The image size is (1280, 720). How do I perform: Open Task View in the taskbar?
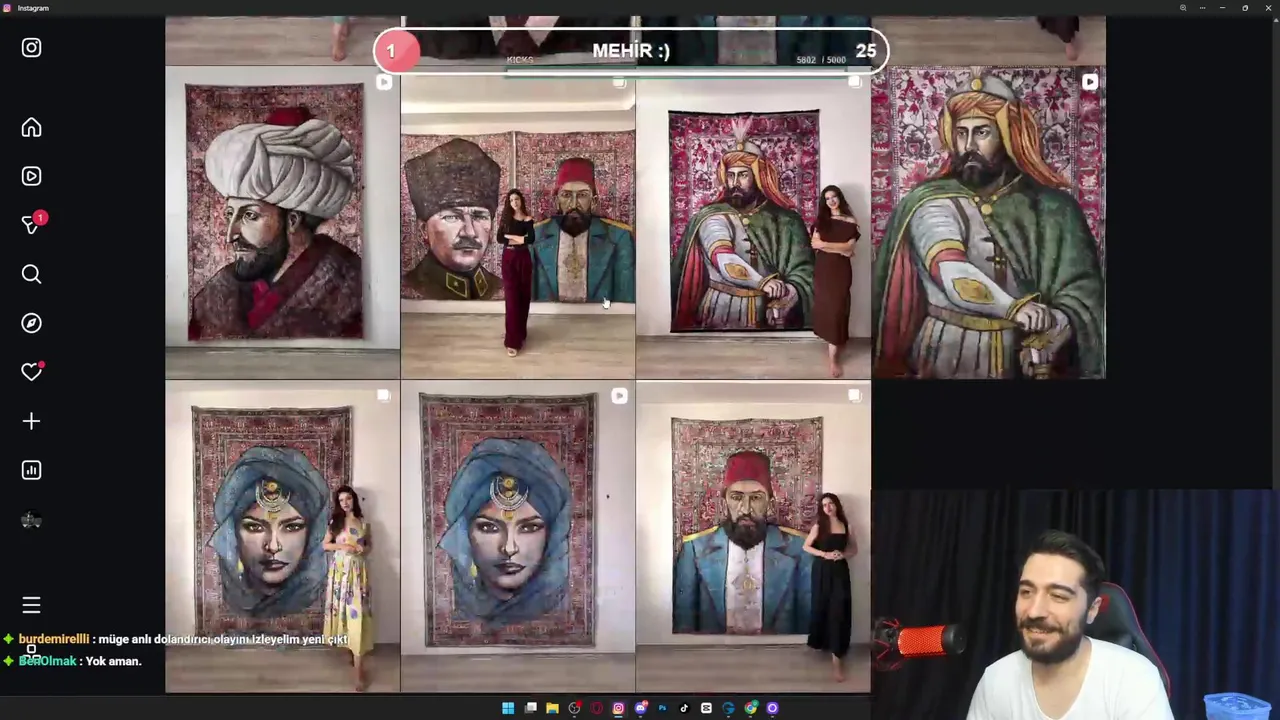[530, 708]
